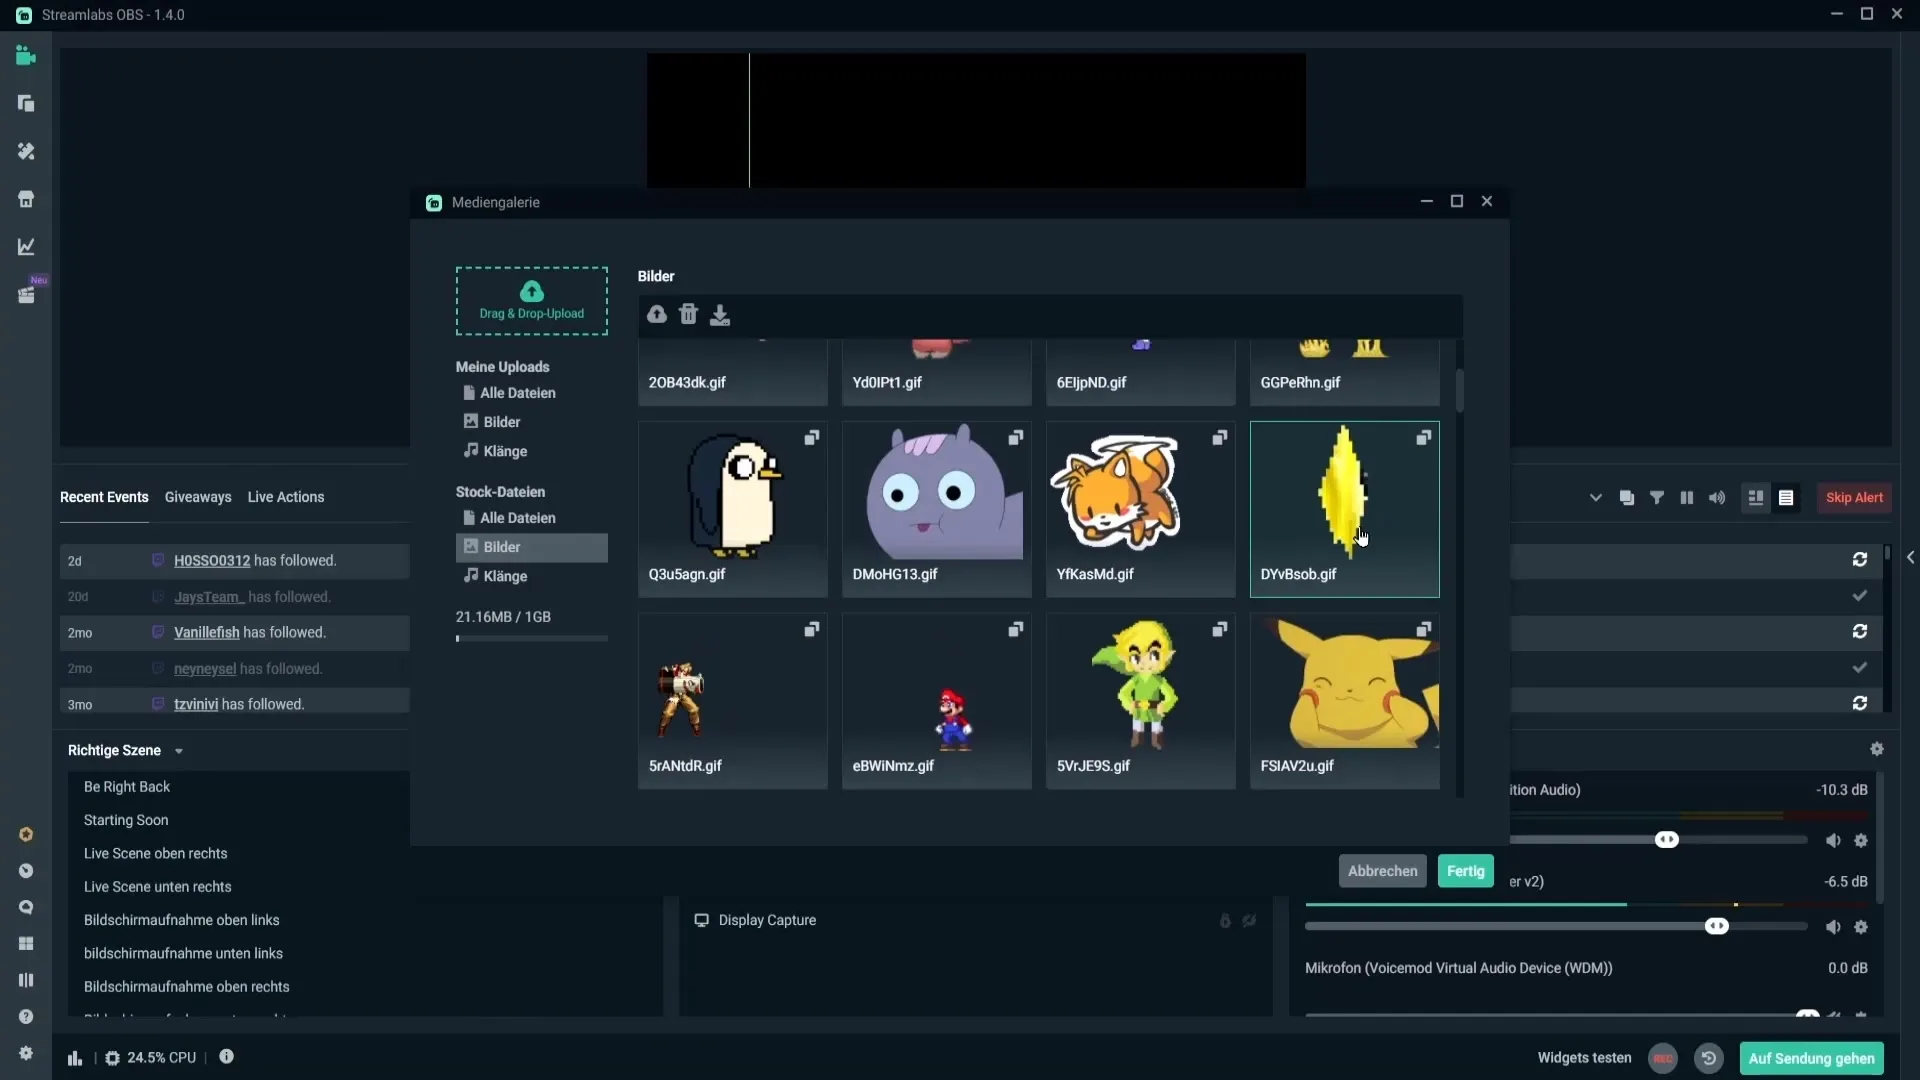The image size is (1920, 1080).
Task: Collapse the right side panel arrow
Action: point(1910,557)
